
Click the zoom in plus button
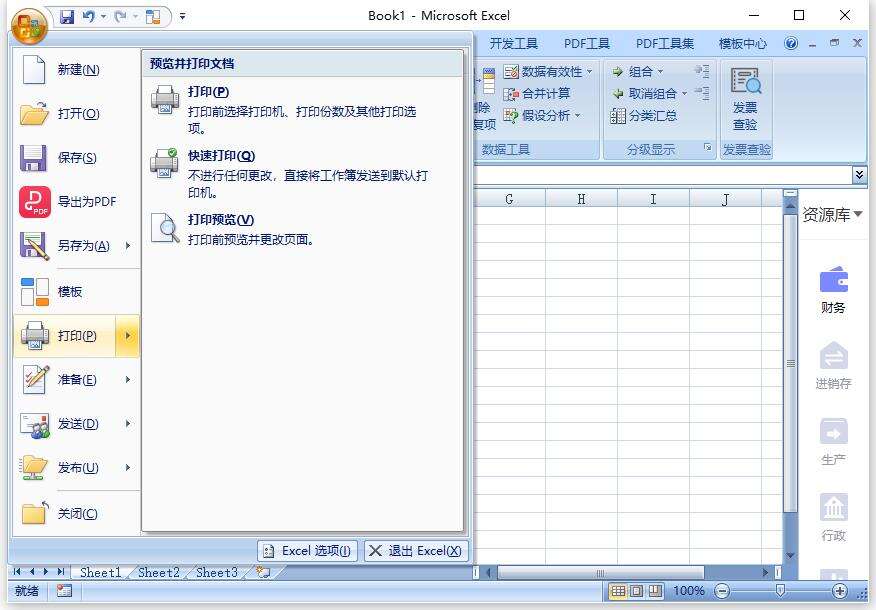coord(840,590)
